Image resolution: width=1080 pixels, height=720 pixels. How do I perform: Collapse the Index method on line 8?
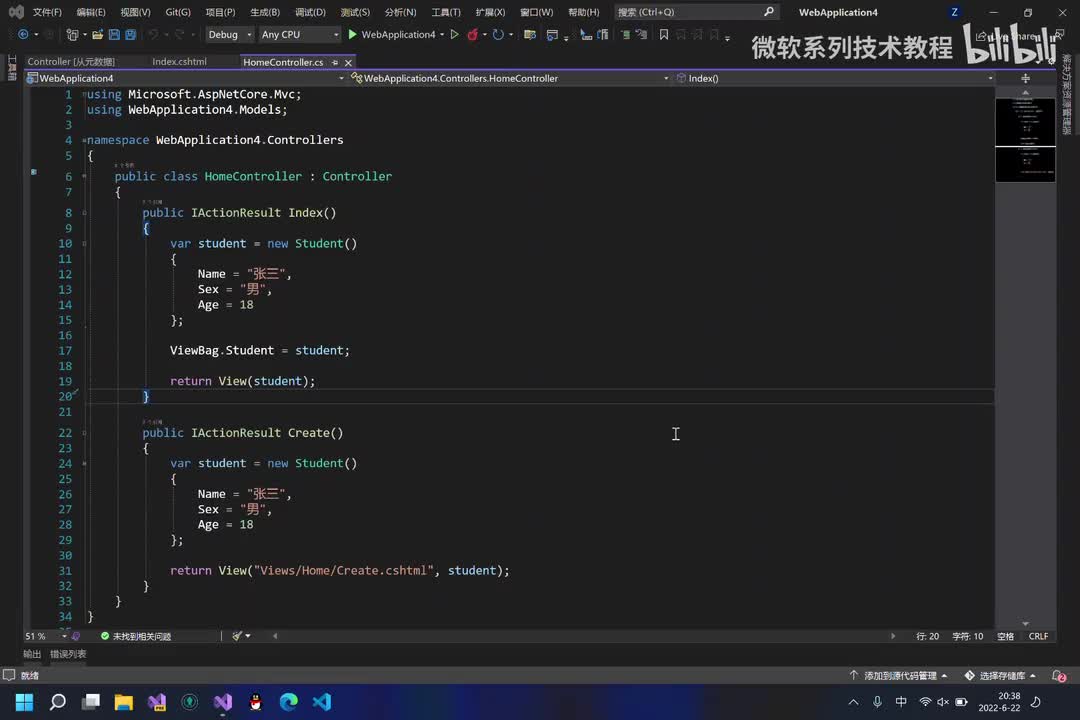pyautogui.click(x=84, y=213)
